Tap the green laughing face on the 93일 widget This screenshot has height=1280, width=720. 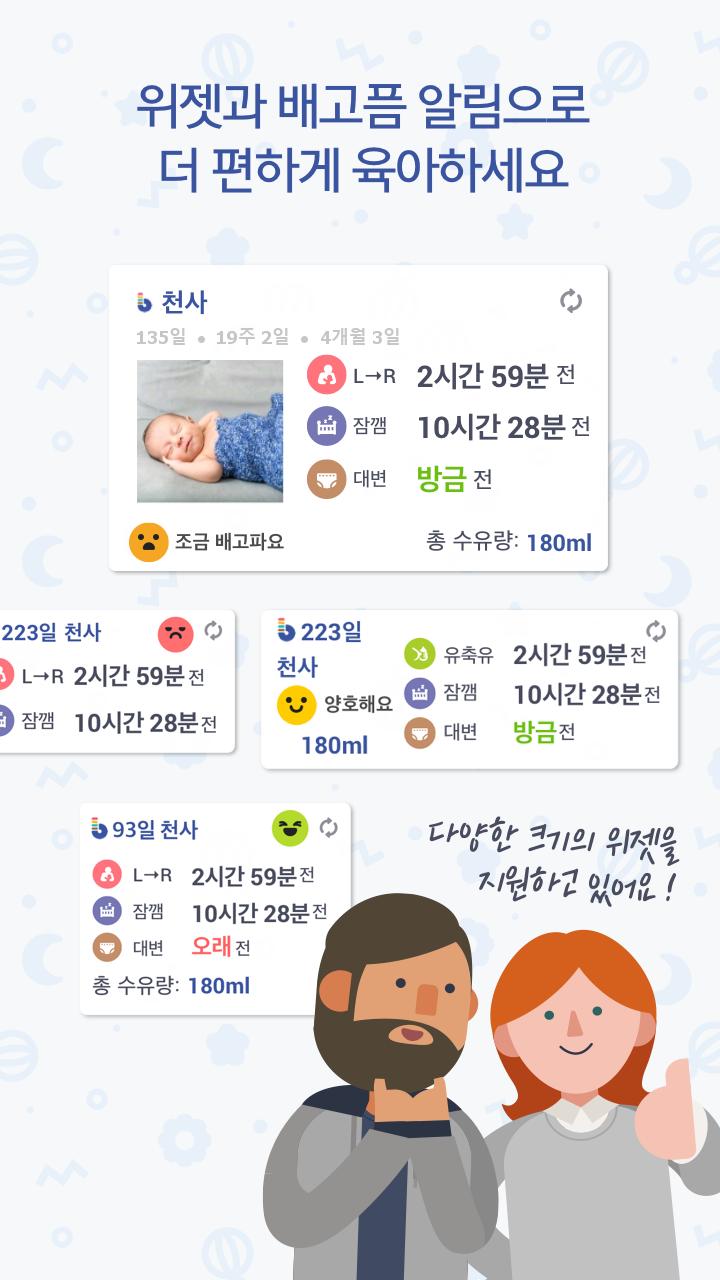[290, 828]
